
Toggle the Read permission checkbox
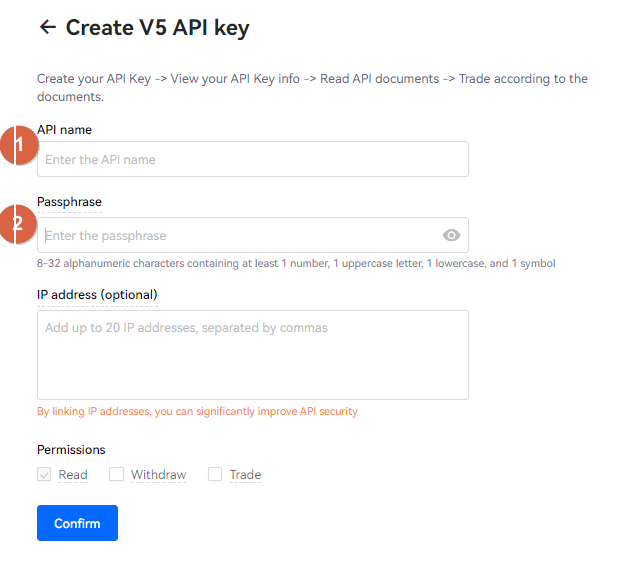tap(44, 474)
